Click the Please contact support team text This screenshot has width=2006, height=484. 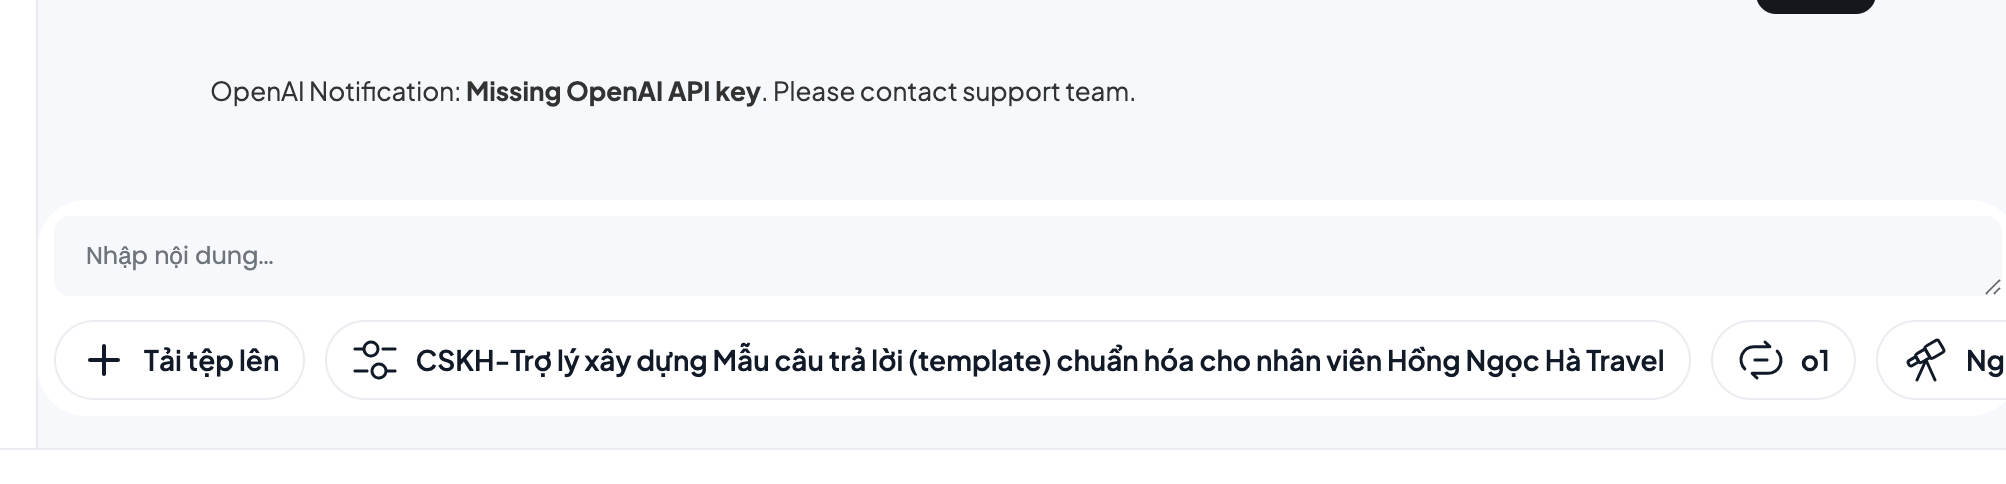click(954, 92)
